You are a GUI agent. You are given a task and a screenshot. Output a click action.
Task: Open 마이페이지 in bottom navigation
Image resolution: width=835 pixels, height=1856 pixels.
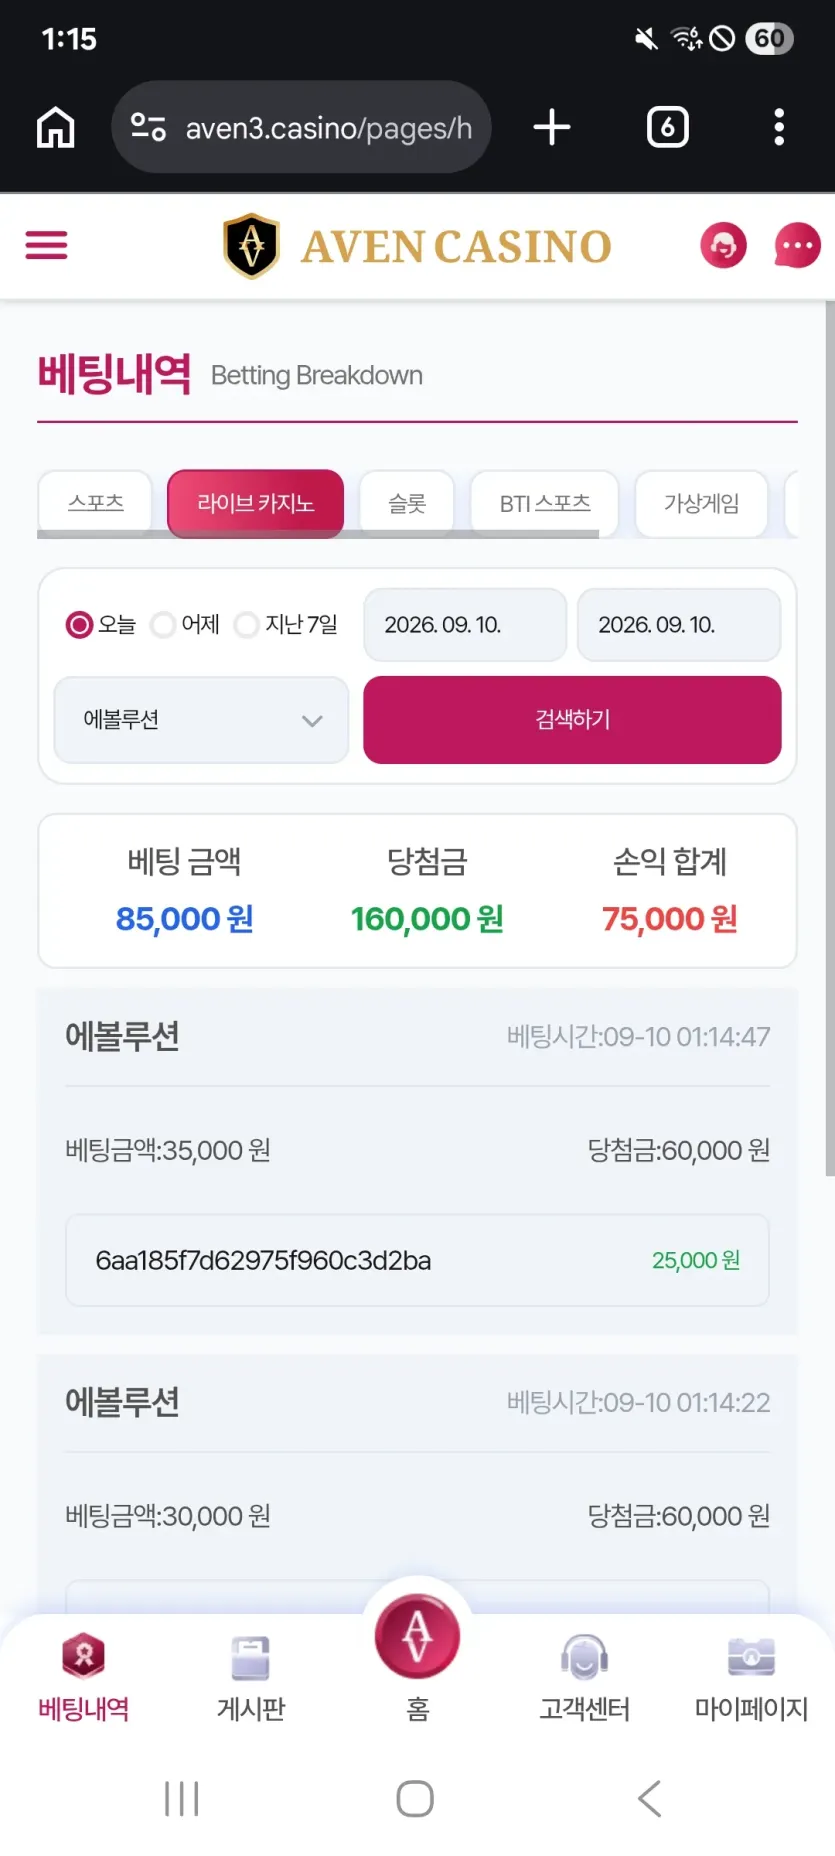[x=751, y=1679]
